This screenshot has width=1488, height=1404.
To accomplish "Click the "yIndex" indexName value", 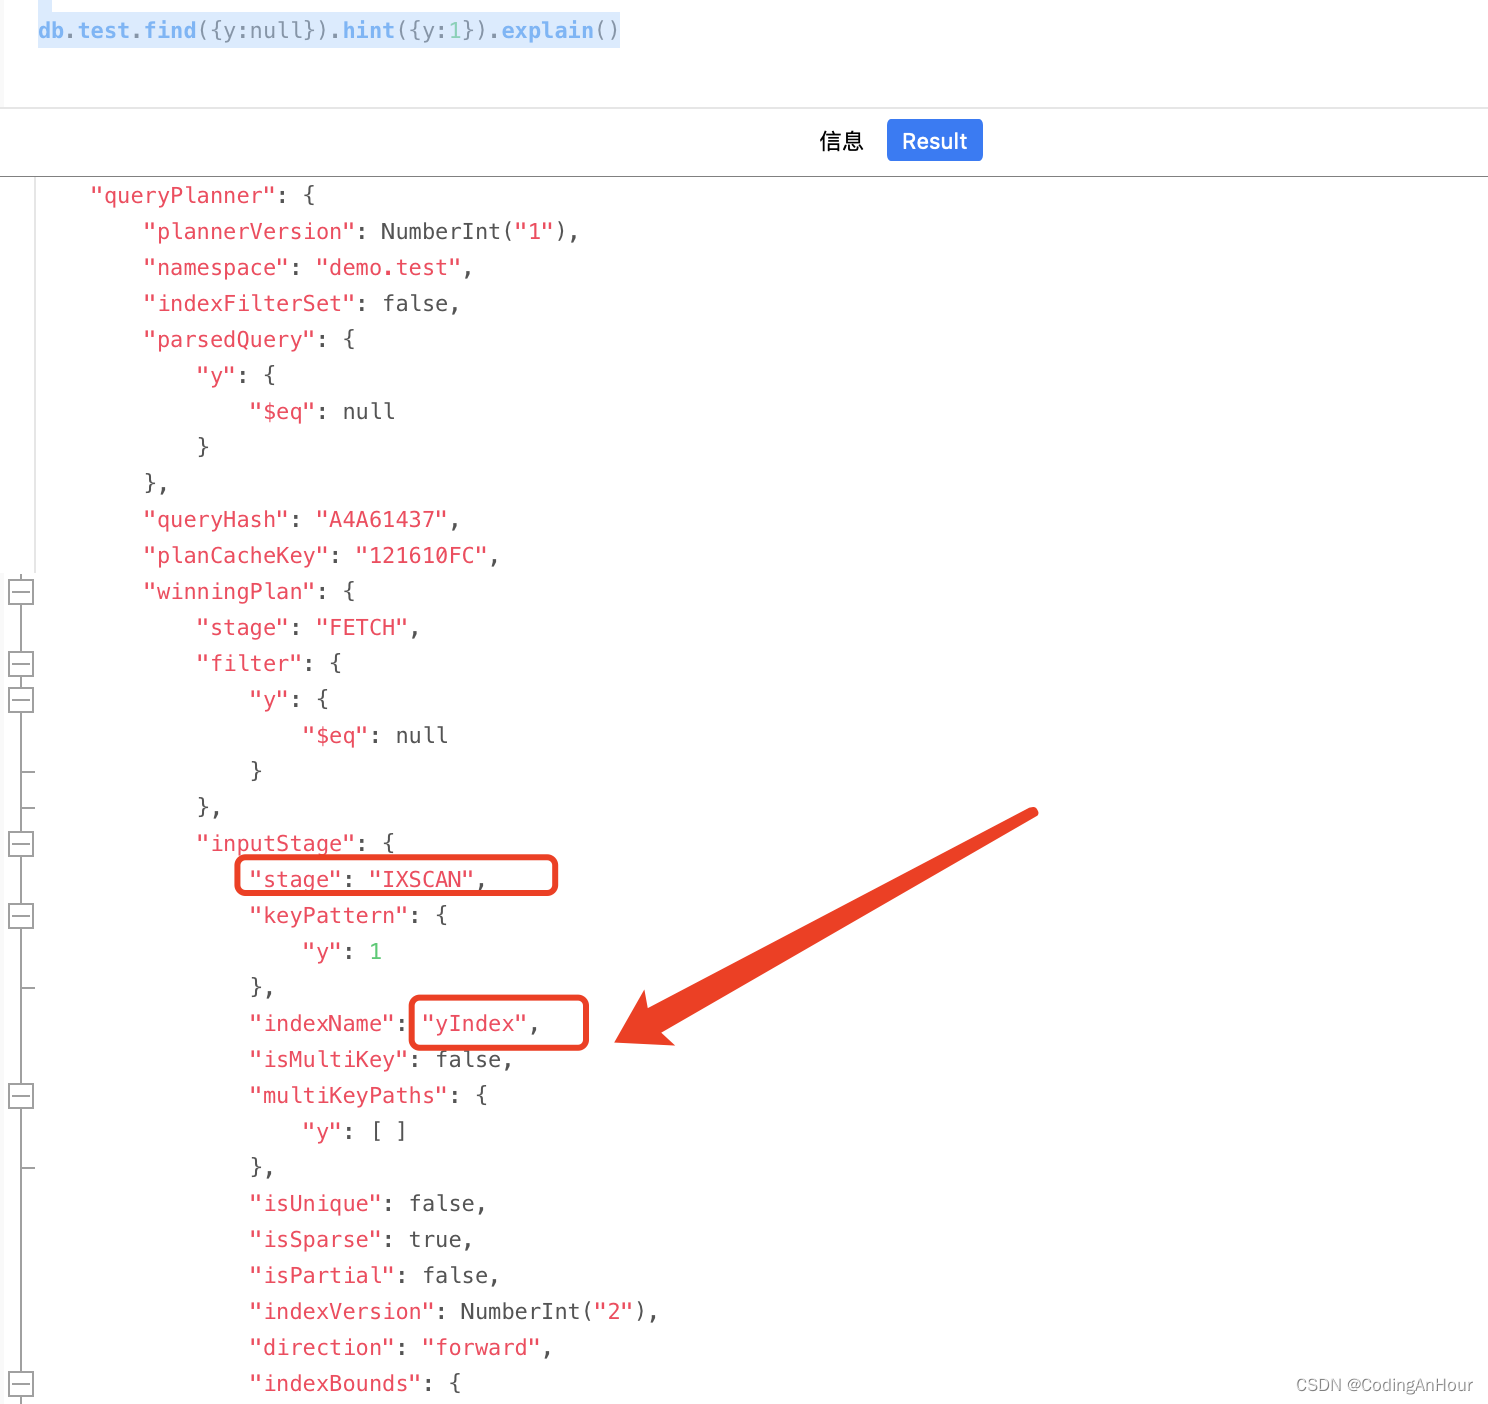I will coord(474,1023).
